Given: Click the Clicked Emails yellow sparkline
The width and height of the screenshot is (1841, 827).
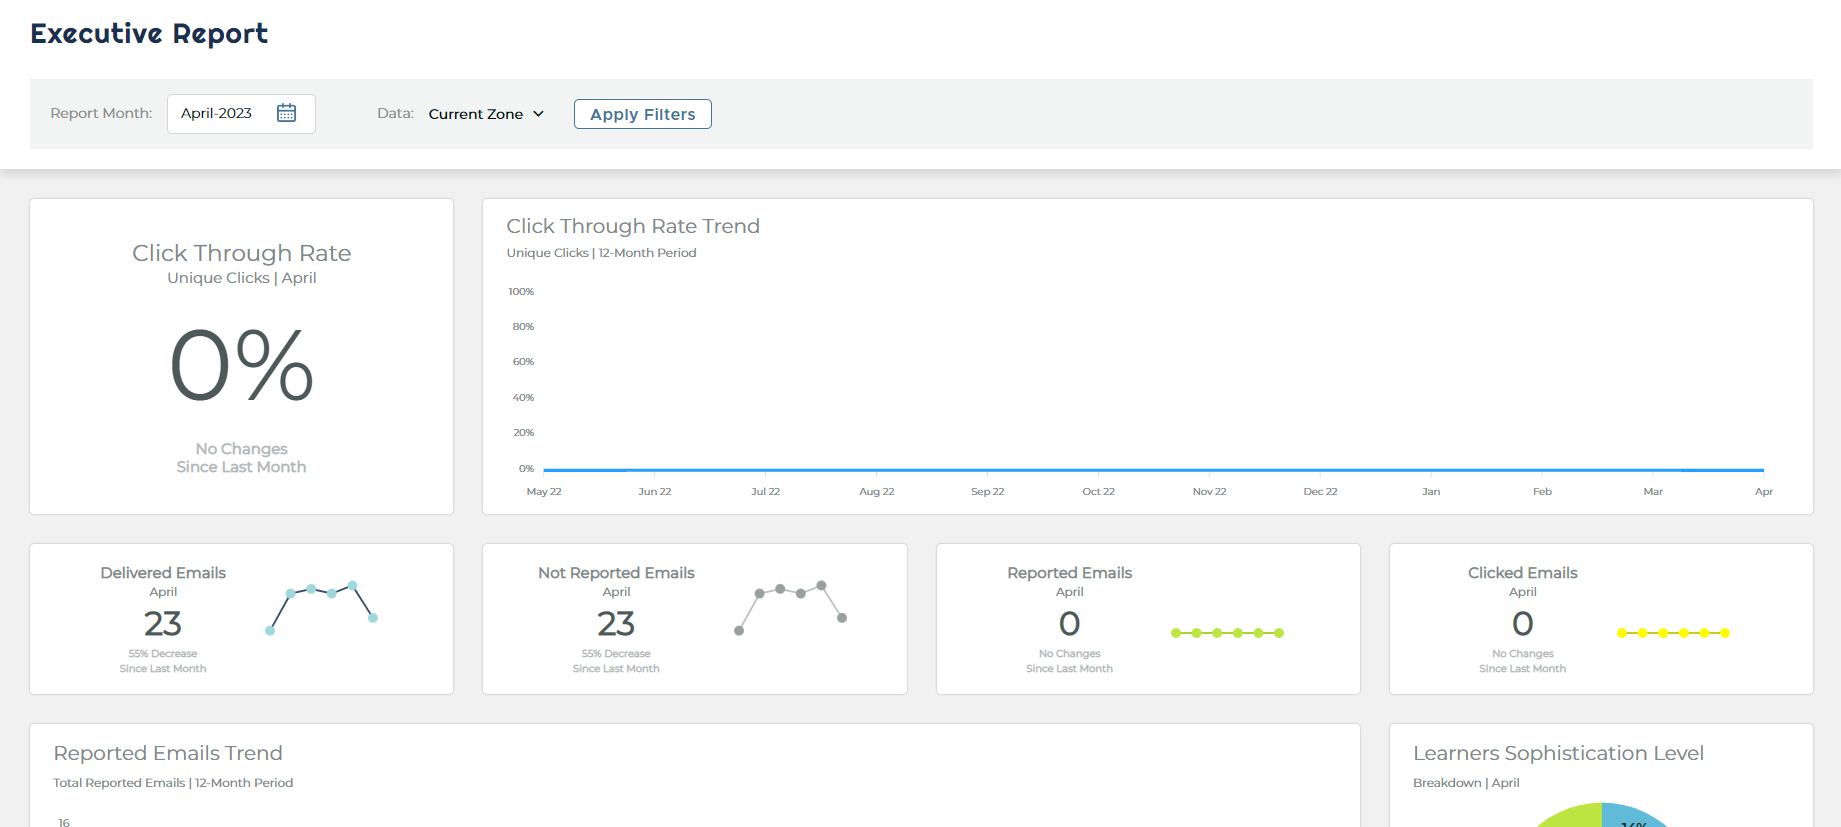Looking at the screenshot, I should pyautogui.click(x=1673, y=633).
